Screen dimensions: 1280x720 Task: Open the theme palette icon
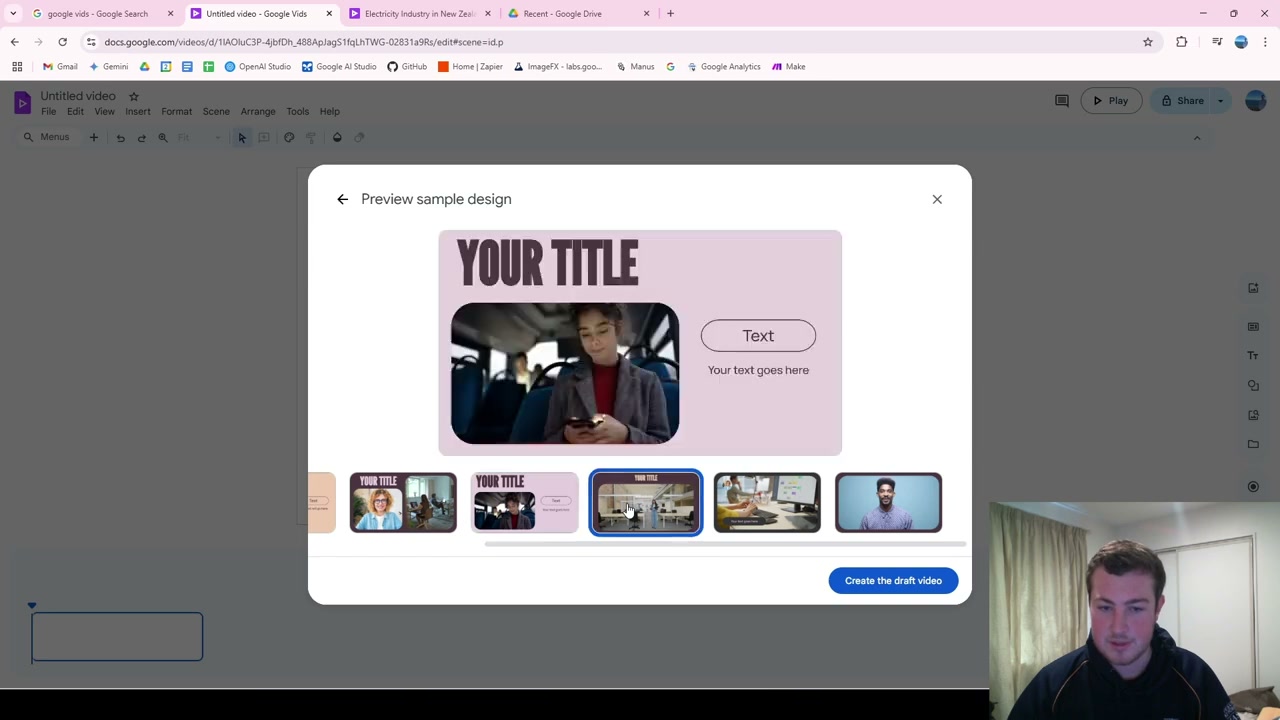click(x=289, y=137)
